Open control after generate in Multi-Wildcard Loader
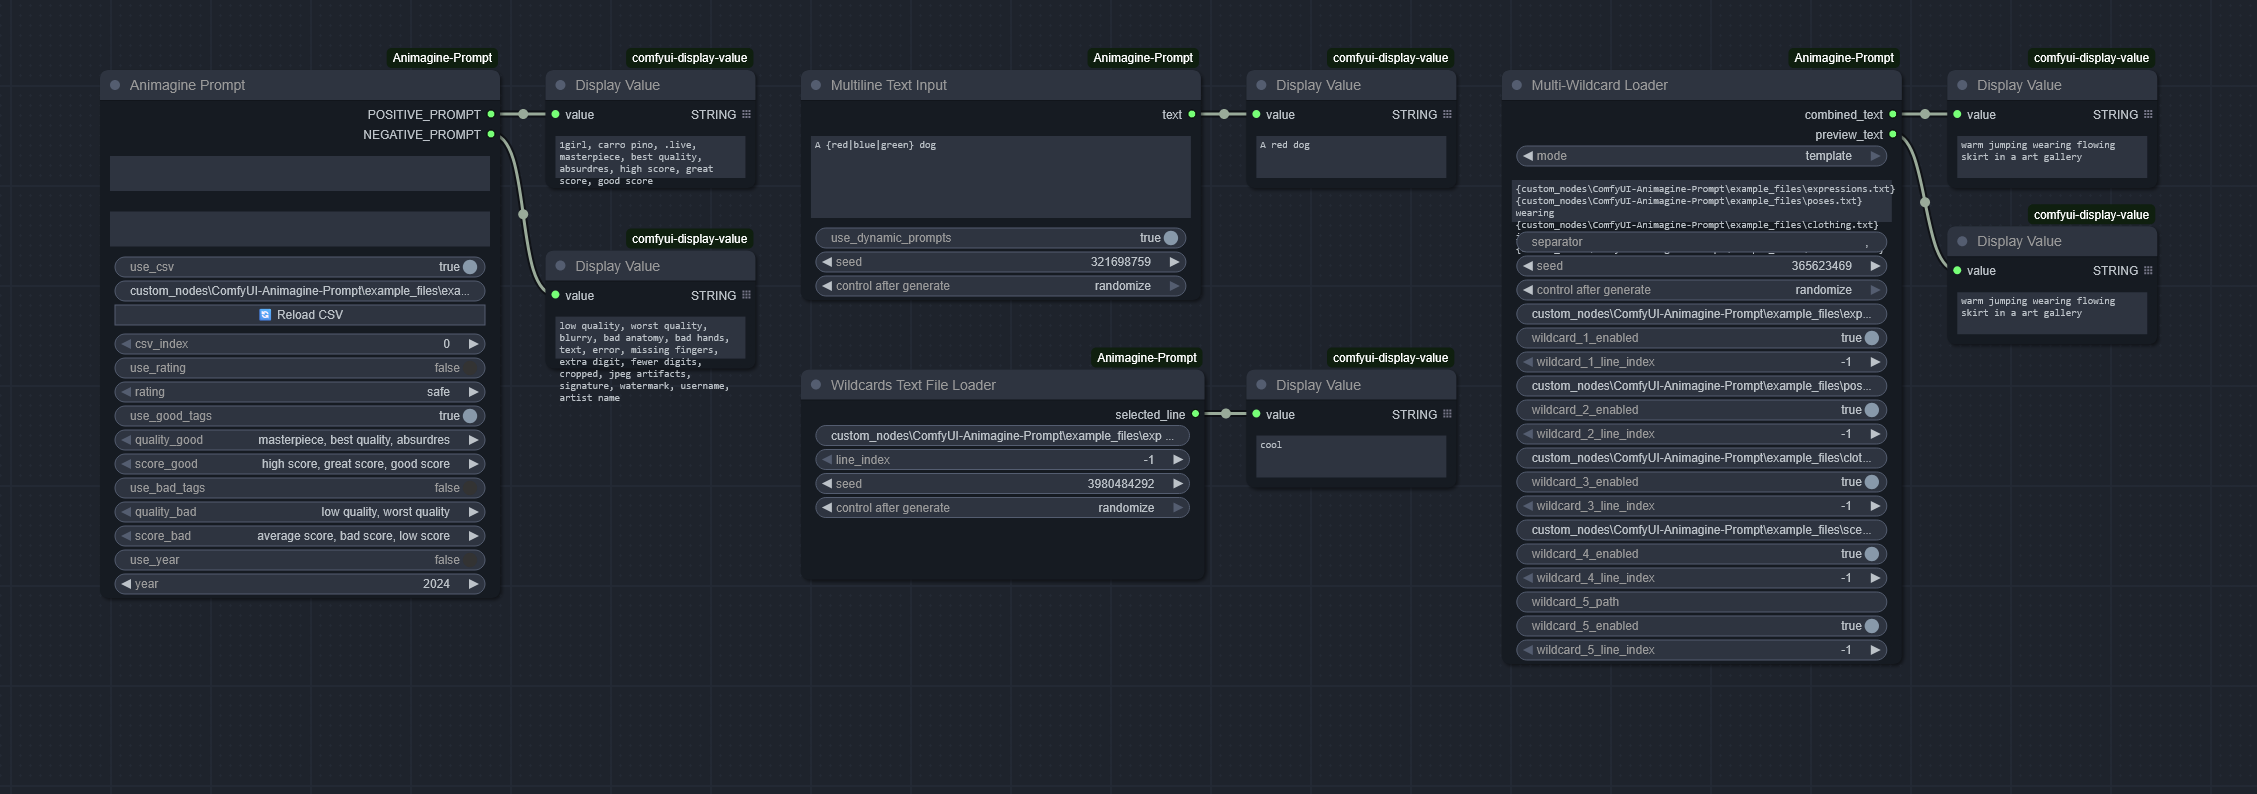Screen dimensions: 2257x794 [x=1702, y=290]
